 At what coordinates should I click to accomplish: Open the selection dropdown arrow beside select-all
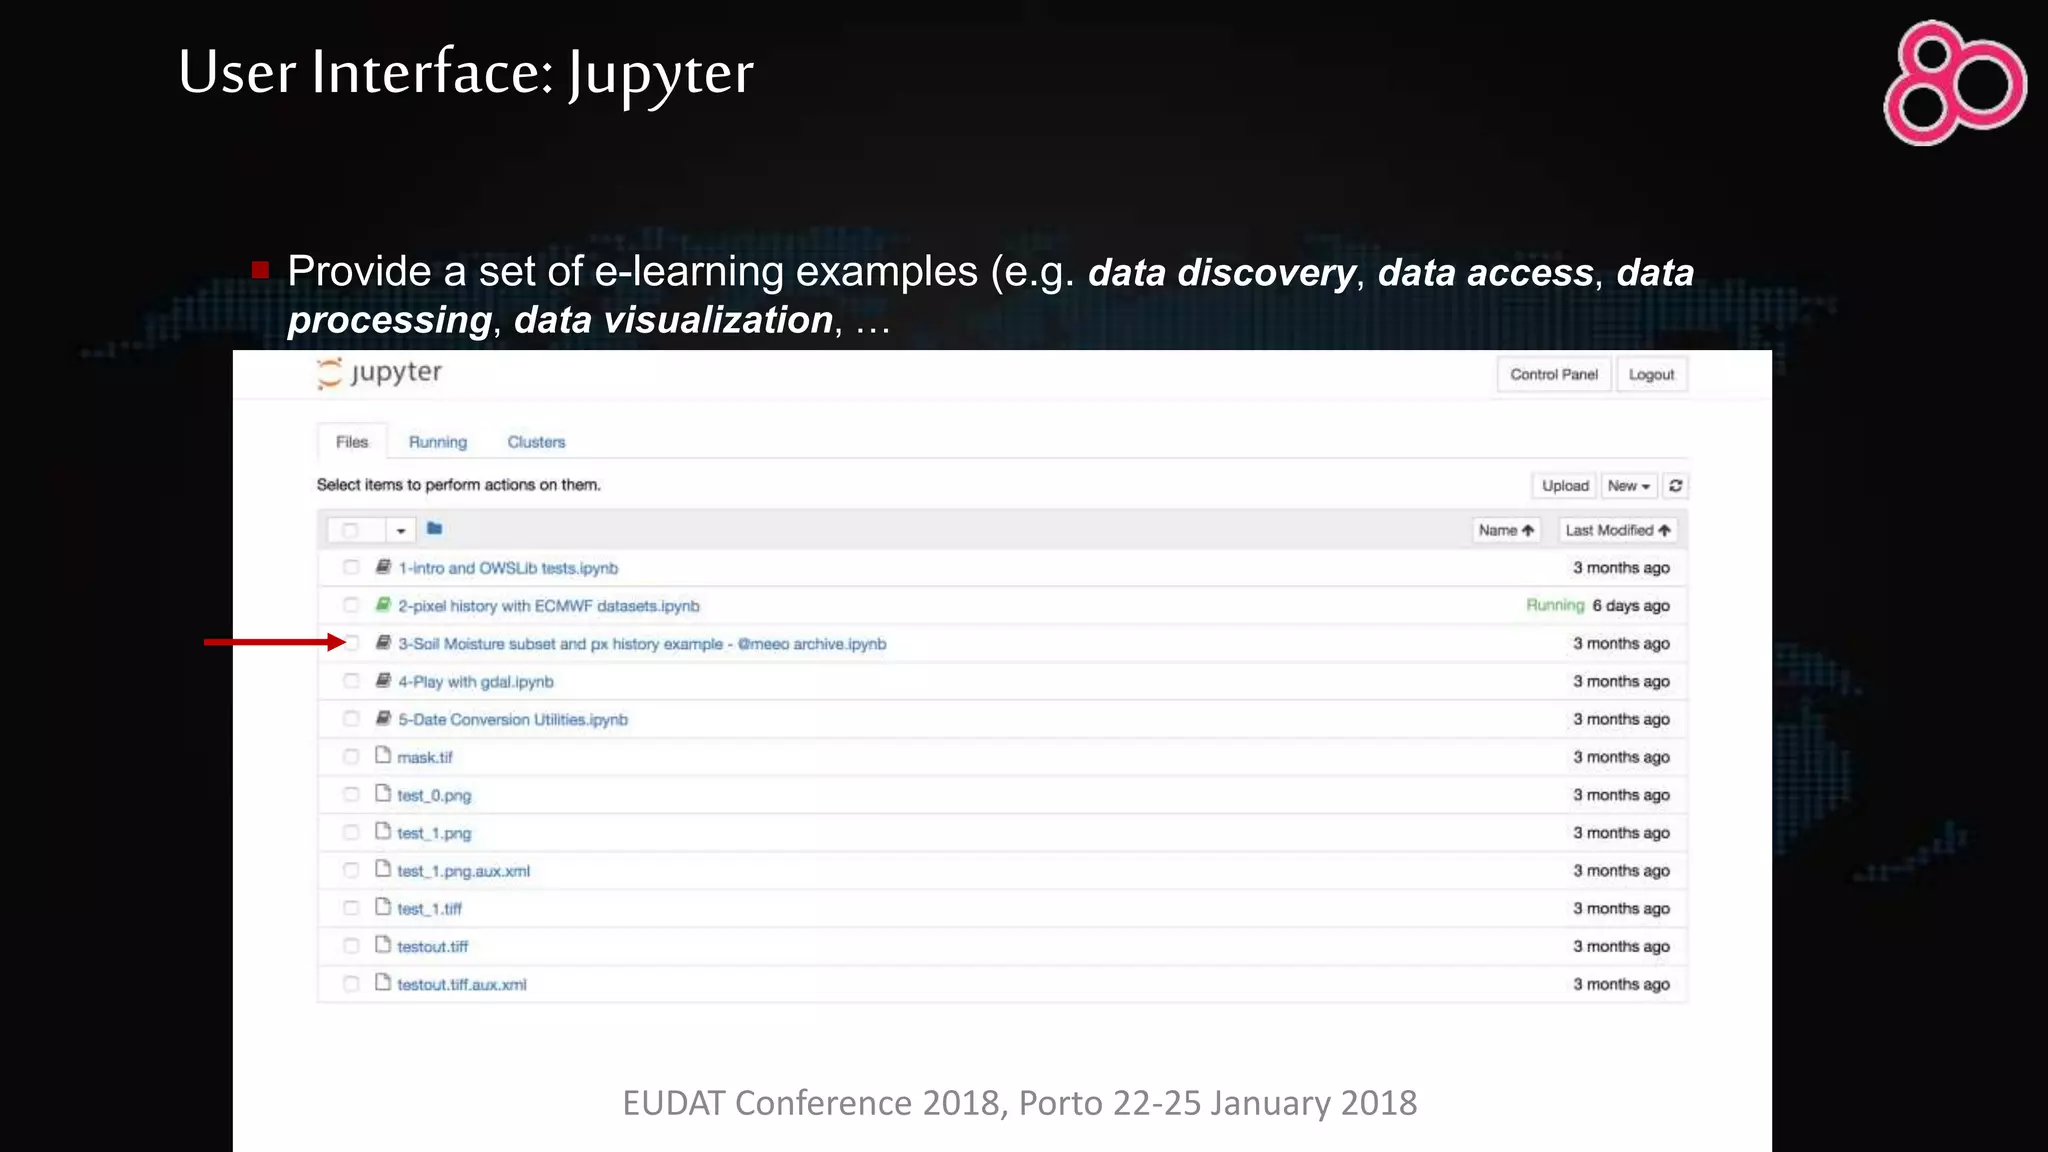pos(400,530)
